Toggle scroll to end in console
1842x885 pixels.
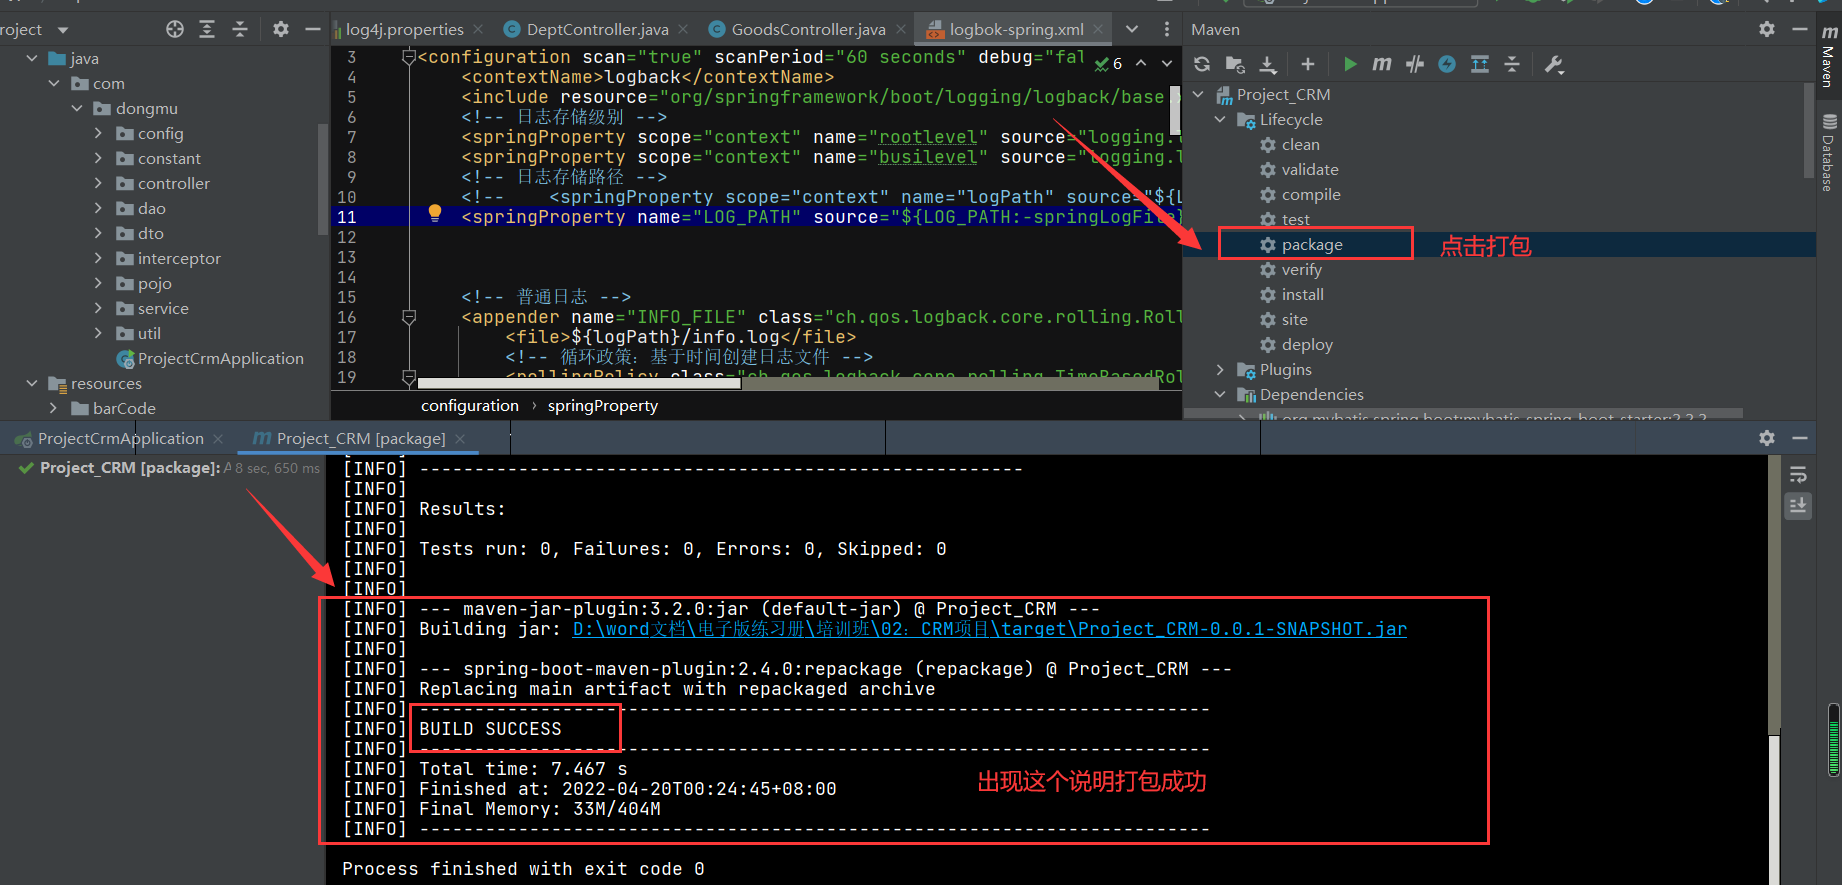1798,506
